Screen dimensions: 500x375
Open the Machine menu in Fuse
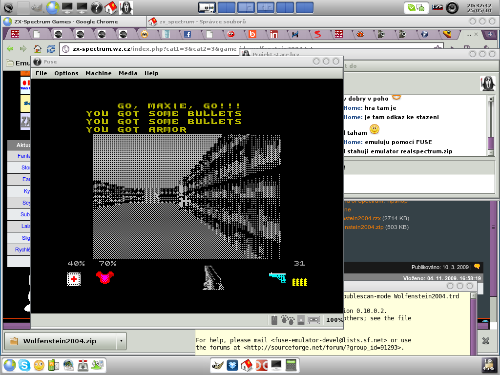point(98,73)
